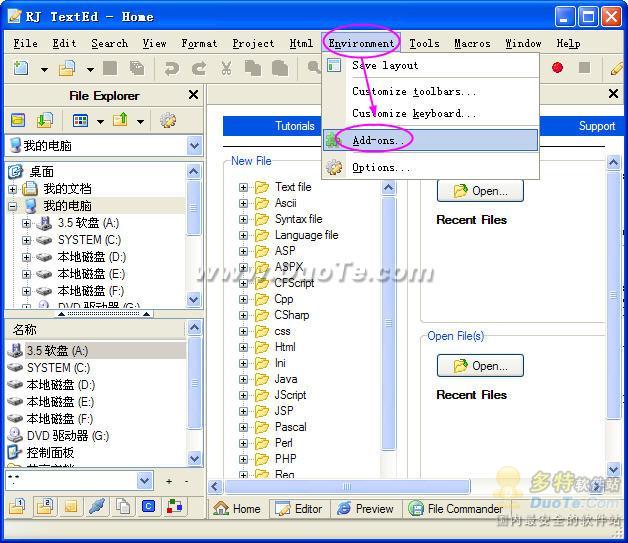The height and width of the screenshot is (543, 628).
Task: Click the Paste toolbar icon
Action: click(280, 68)
